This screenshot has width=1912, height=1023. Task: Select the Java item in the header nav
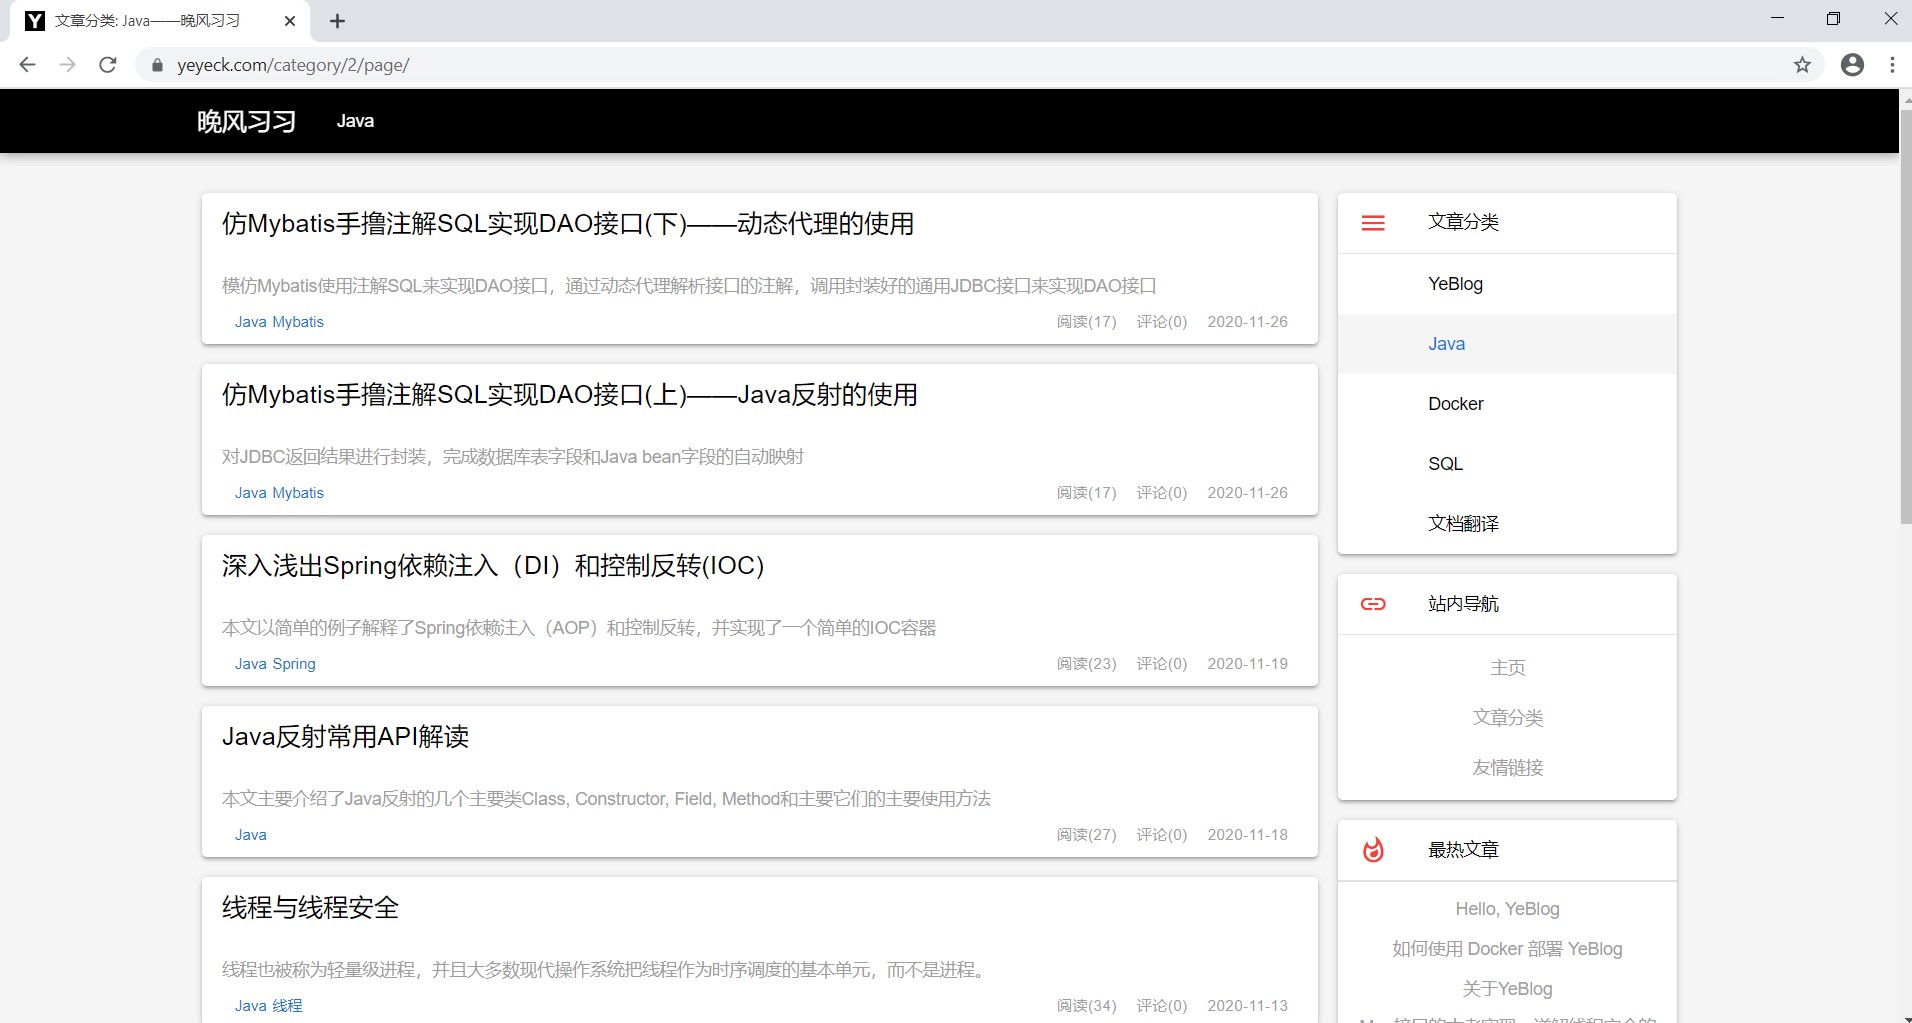(355, 121)
